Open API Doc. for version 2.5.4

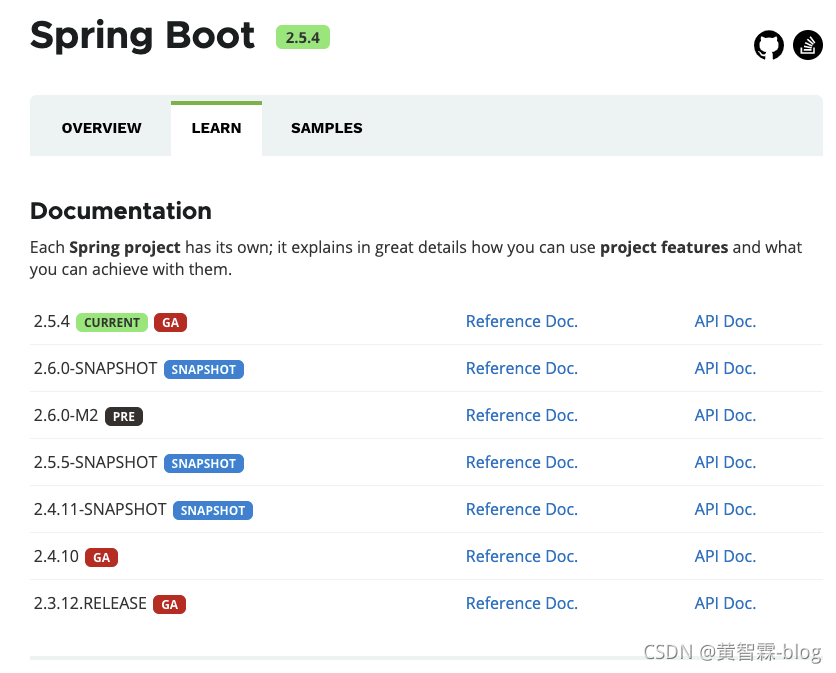click(x=725, y=322)
